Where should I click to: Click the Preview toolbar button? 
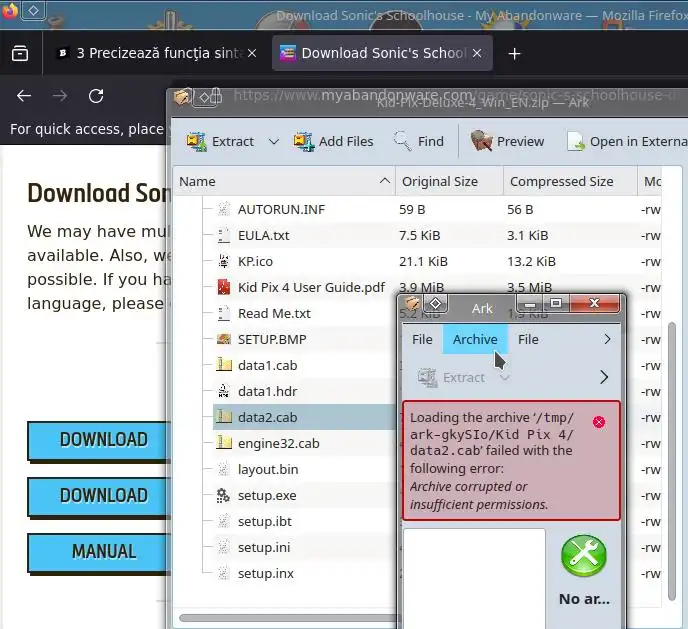pyautogui.click(x=507, y=141)
